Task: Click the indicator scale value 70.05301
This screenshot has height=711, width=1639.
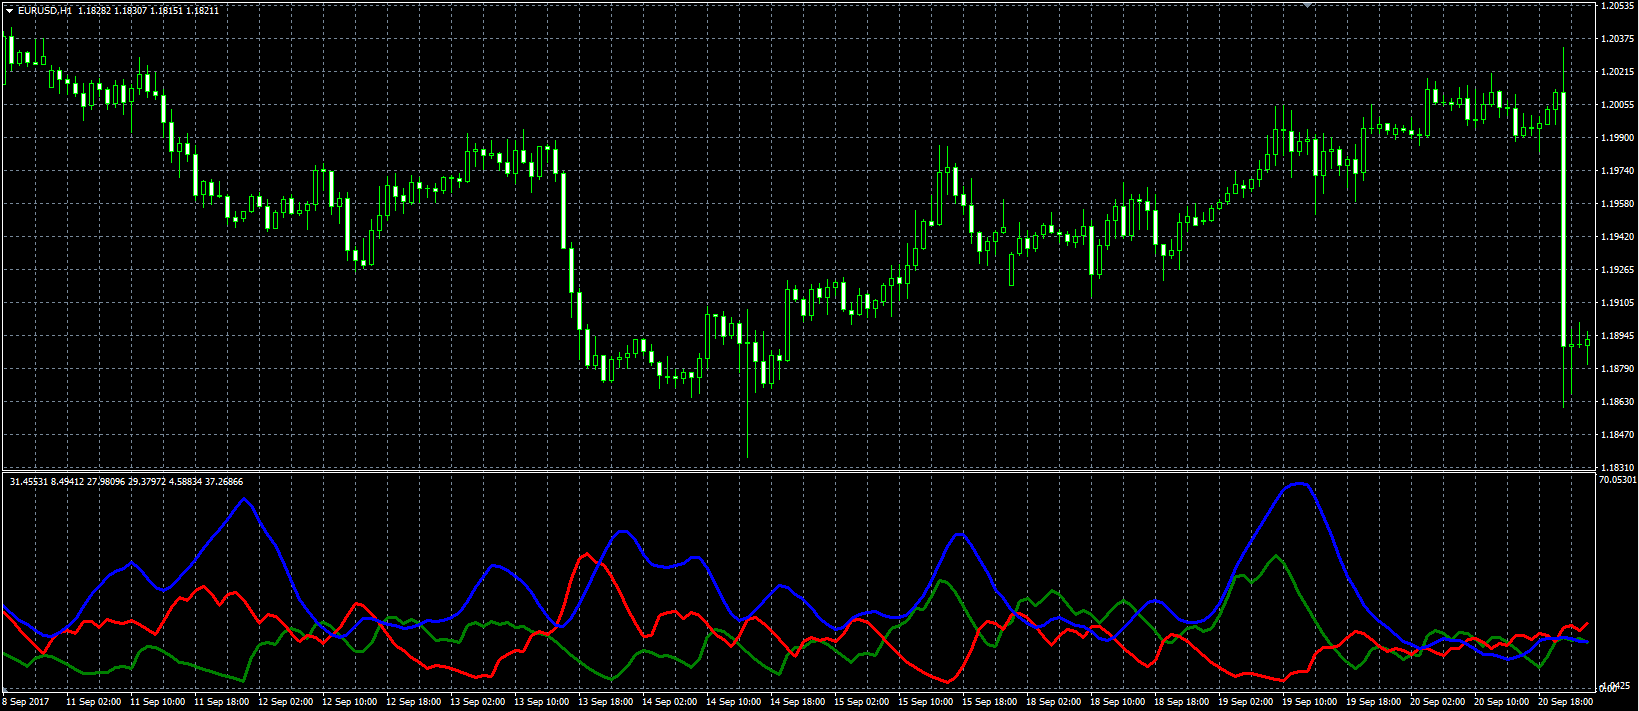Action: click(1617, 480)
